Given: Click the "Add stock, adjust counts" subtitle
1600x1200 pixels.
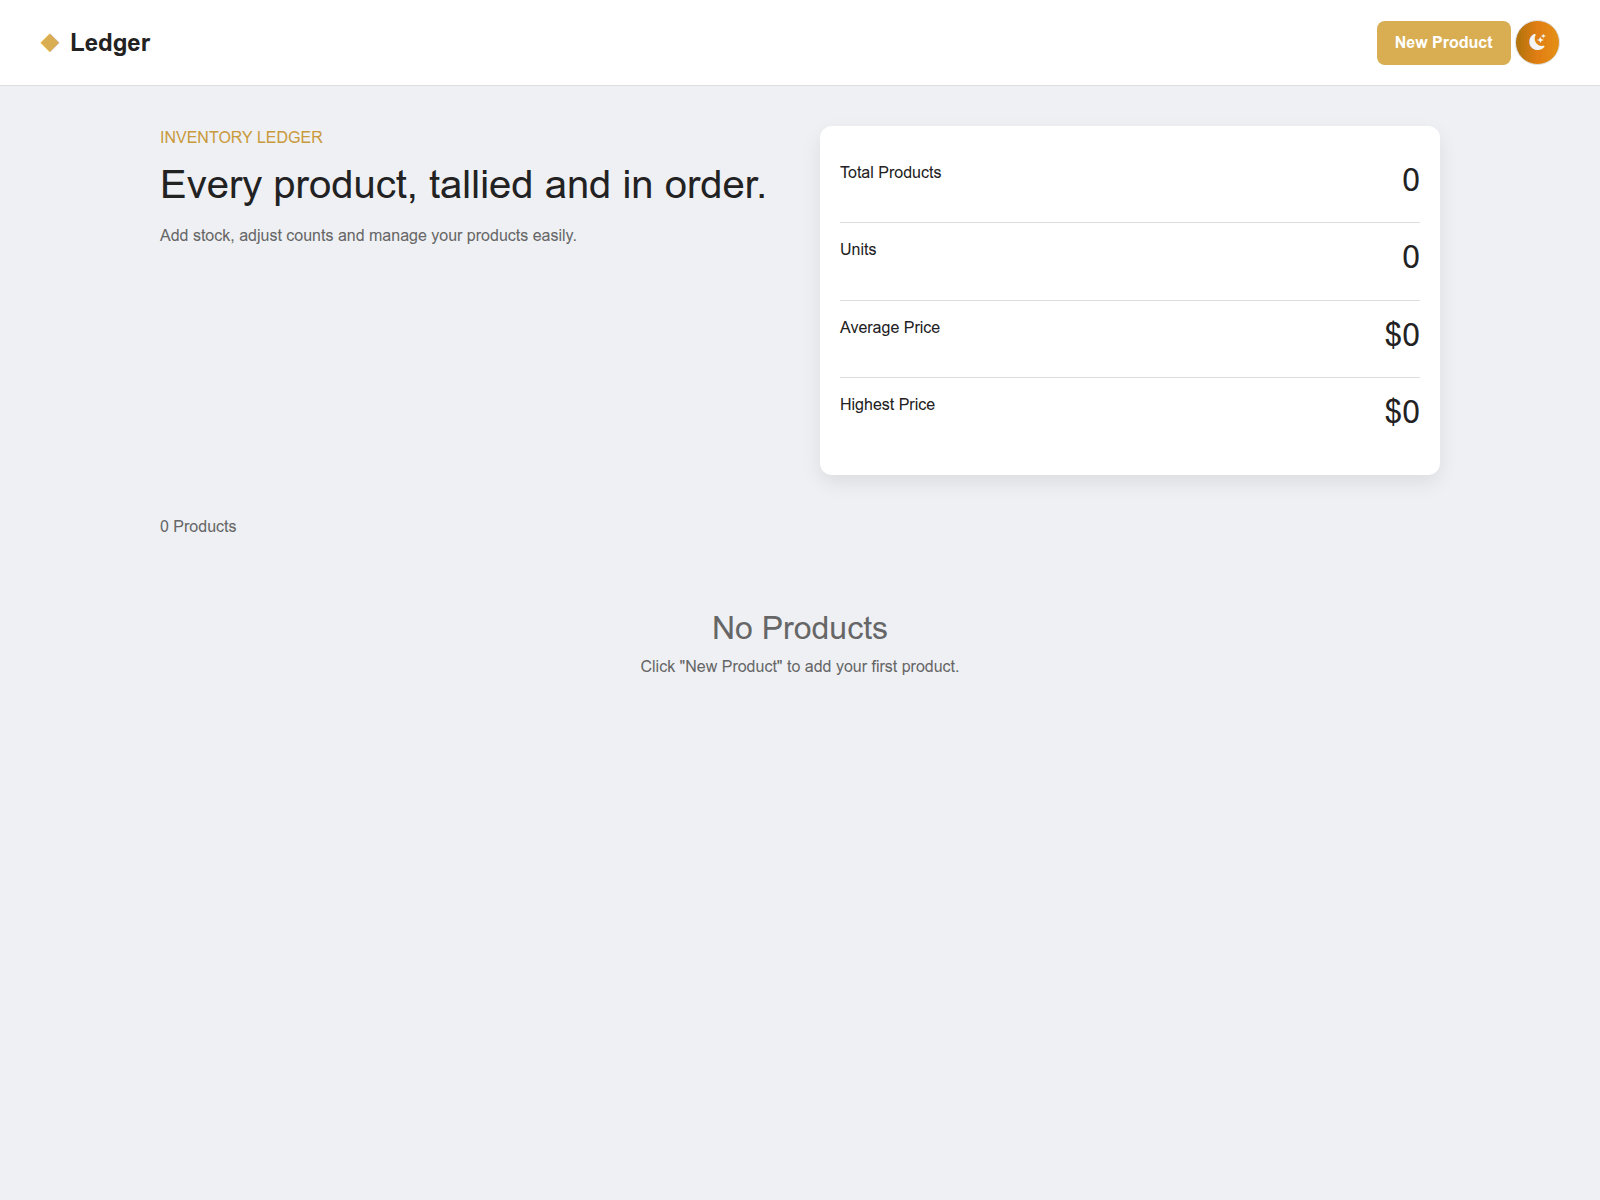Looking at the screenshot, I should 368,235.
